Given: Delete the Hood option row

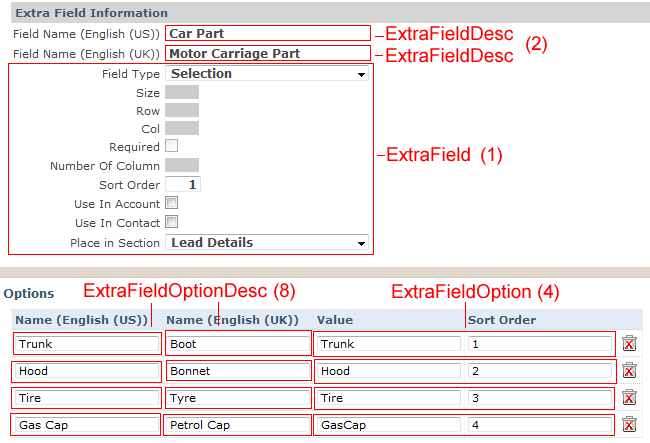Looking at the screenshot, I should 629,370.
